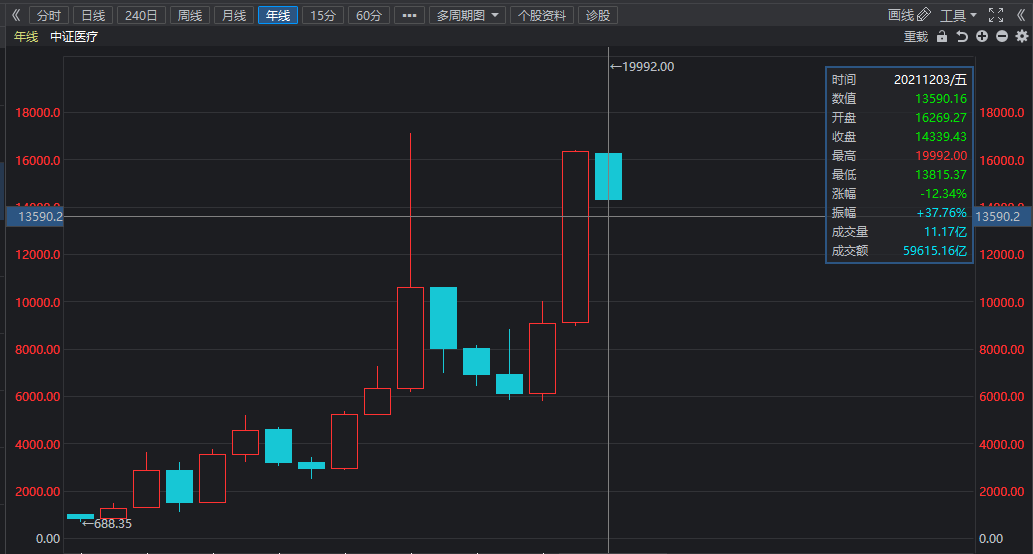Click the tall hollow red candle reaching 16000
This screenshot has width=1033, height=554.
575,237
